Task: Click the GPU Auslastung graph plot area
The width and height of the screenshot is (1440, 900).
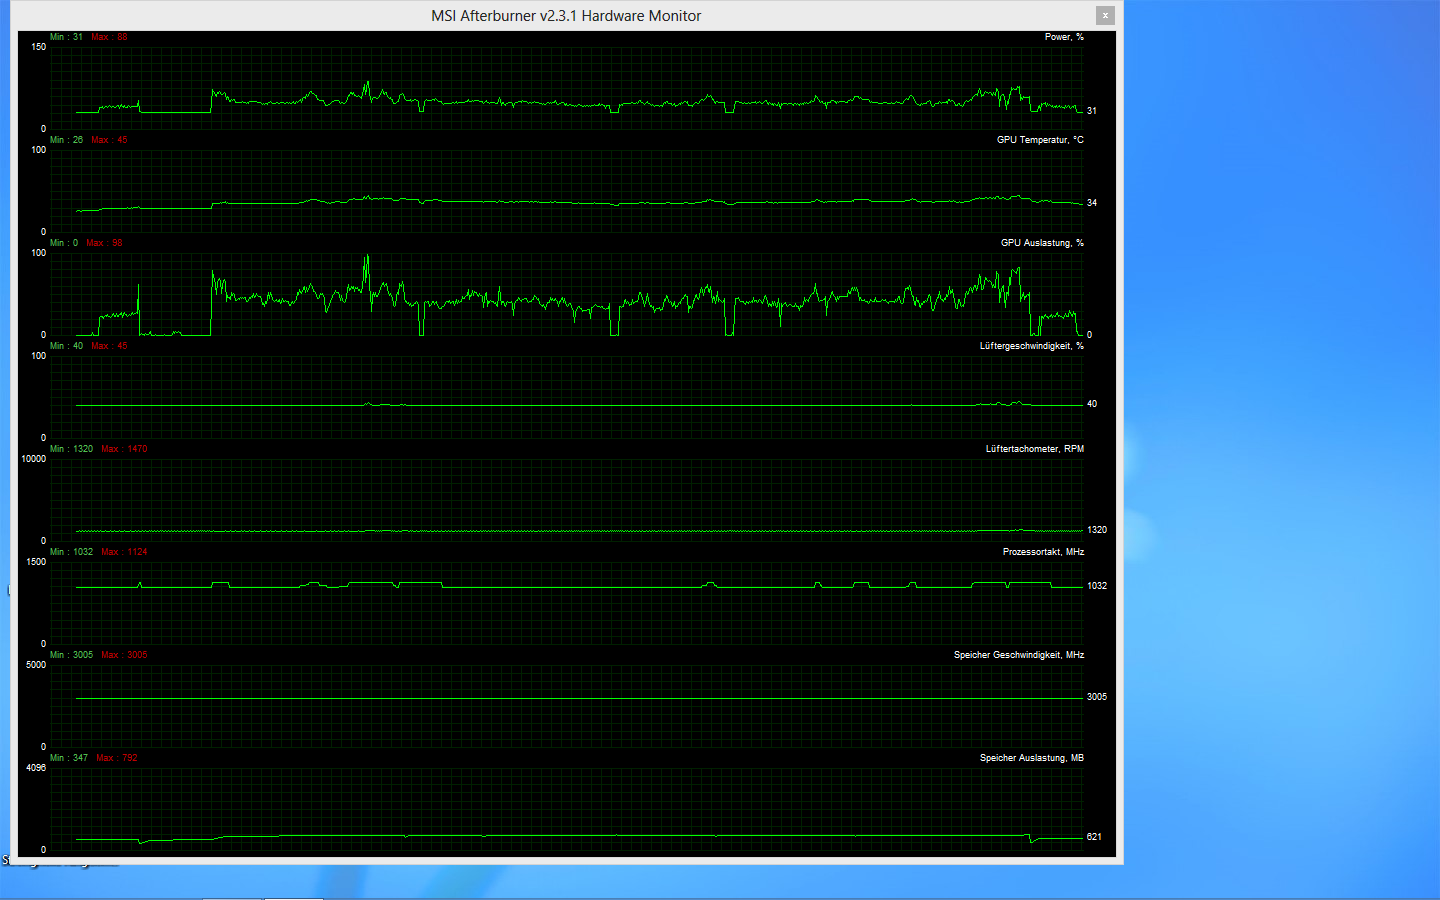Action: (x=566, y=293)
